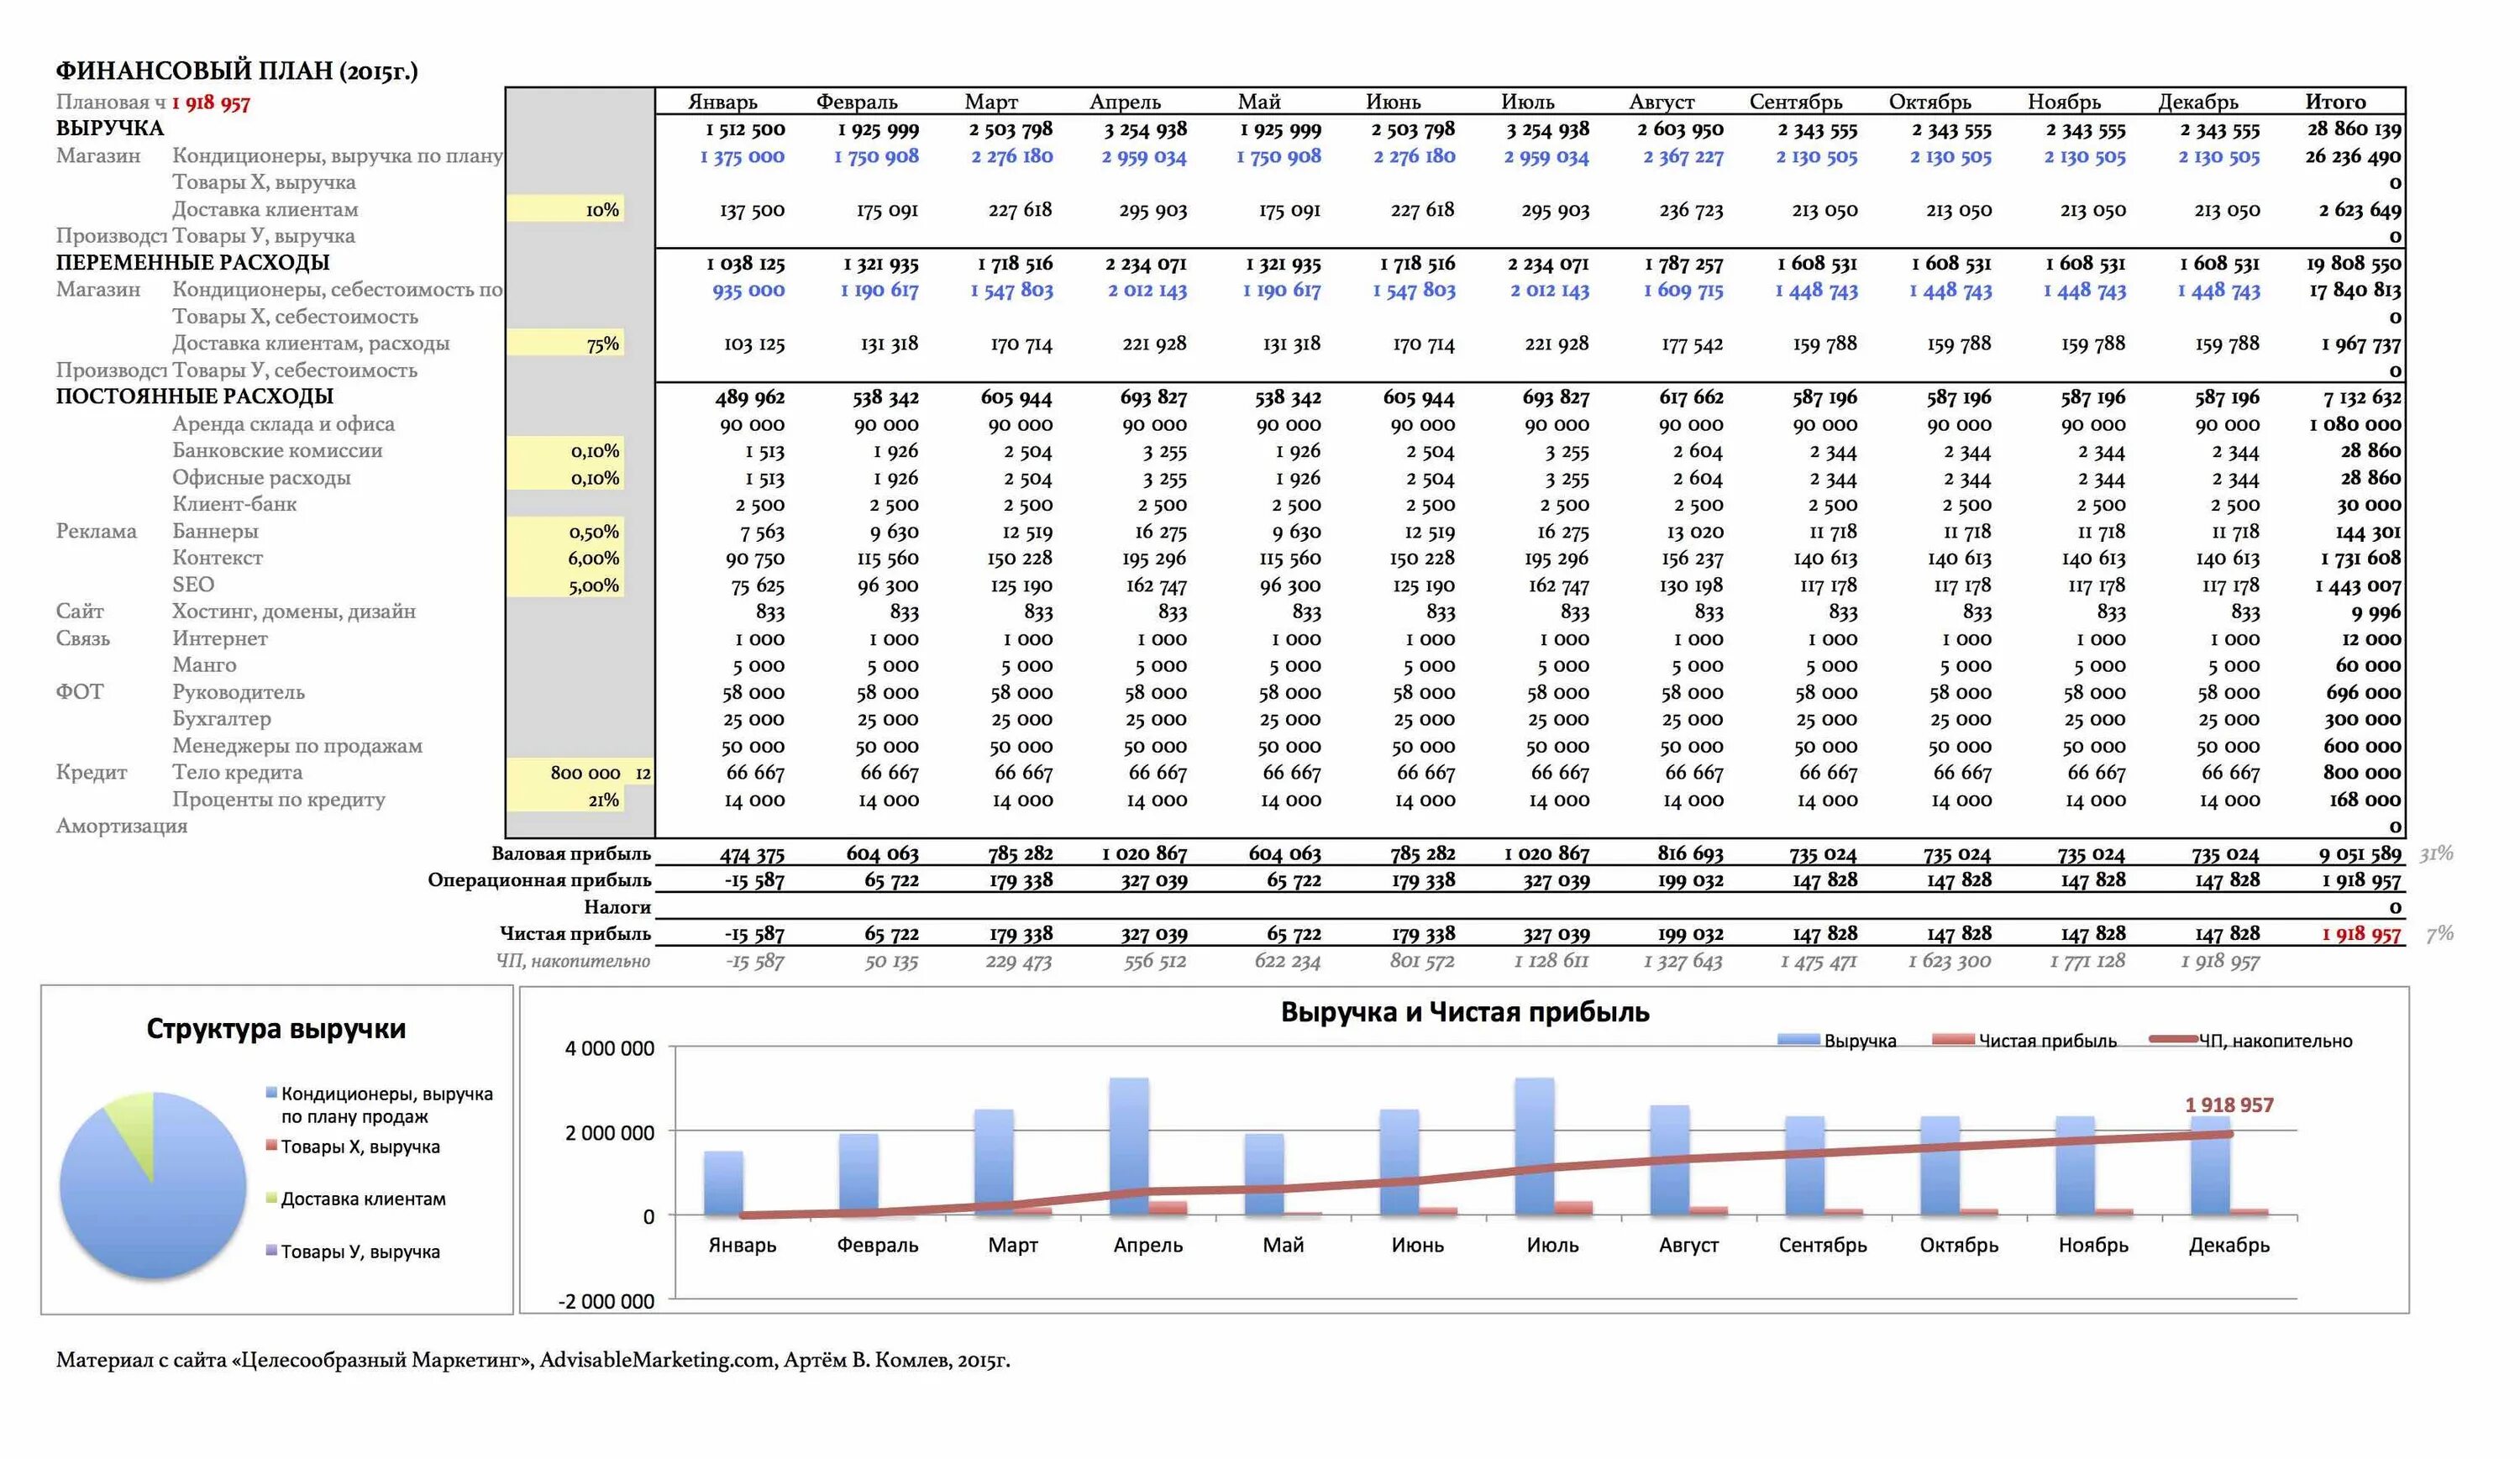Select the green delivery pie slice
Image resolution: width=2520 pixels, height=1459 pixels.
134,1126
